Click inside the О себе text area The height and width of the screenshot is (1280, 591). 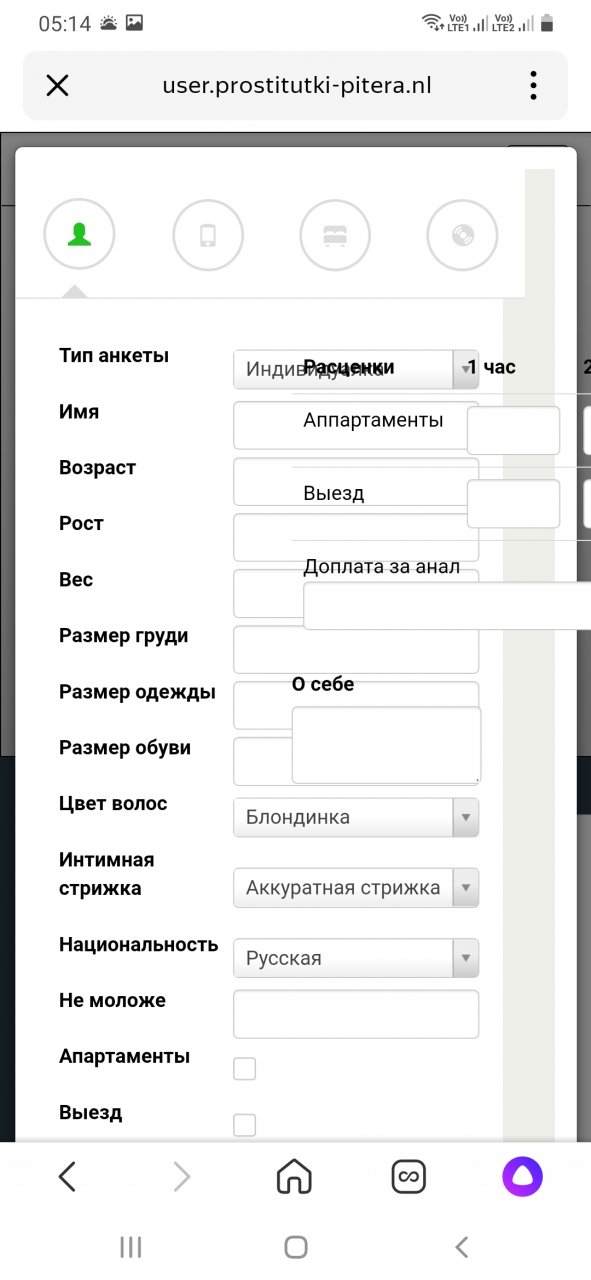[386, 745]
